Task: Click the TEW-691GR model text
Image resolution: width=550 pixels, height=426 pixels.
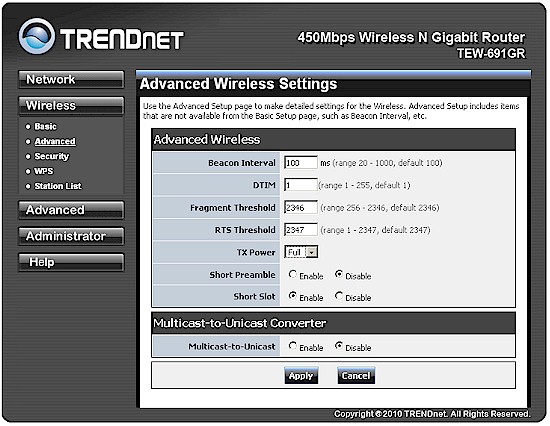Action: coord(491,54)
